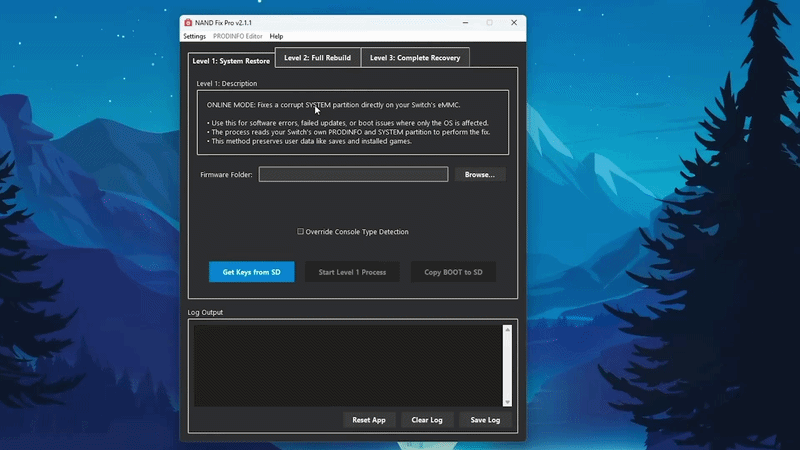The height and width of the screenshot is (450, 800).
Task: Click the Reset App button
Action: 369,420
